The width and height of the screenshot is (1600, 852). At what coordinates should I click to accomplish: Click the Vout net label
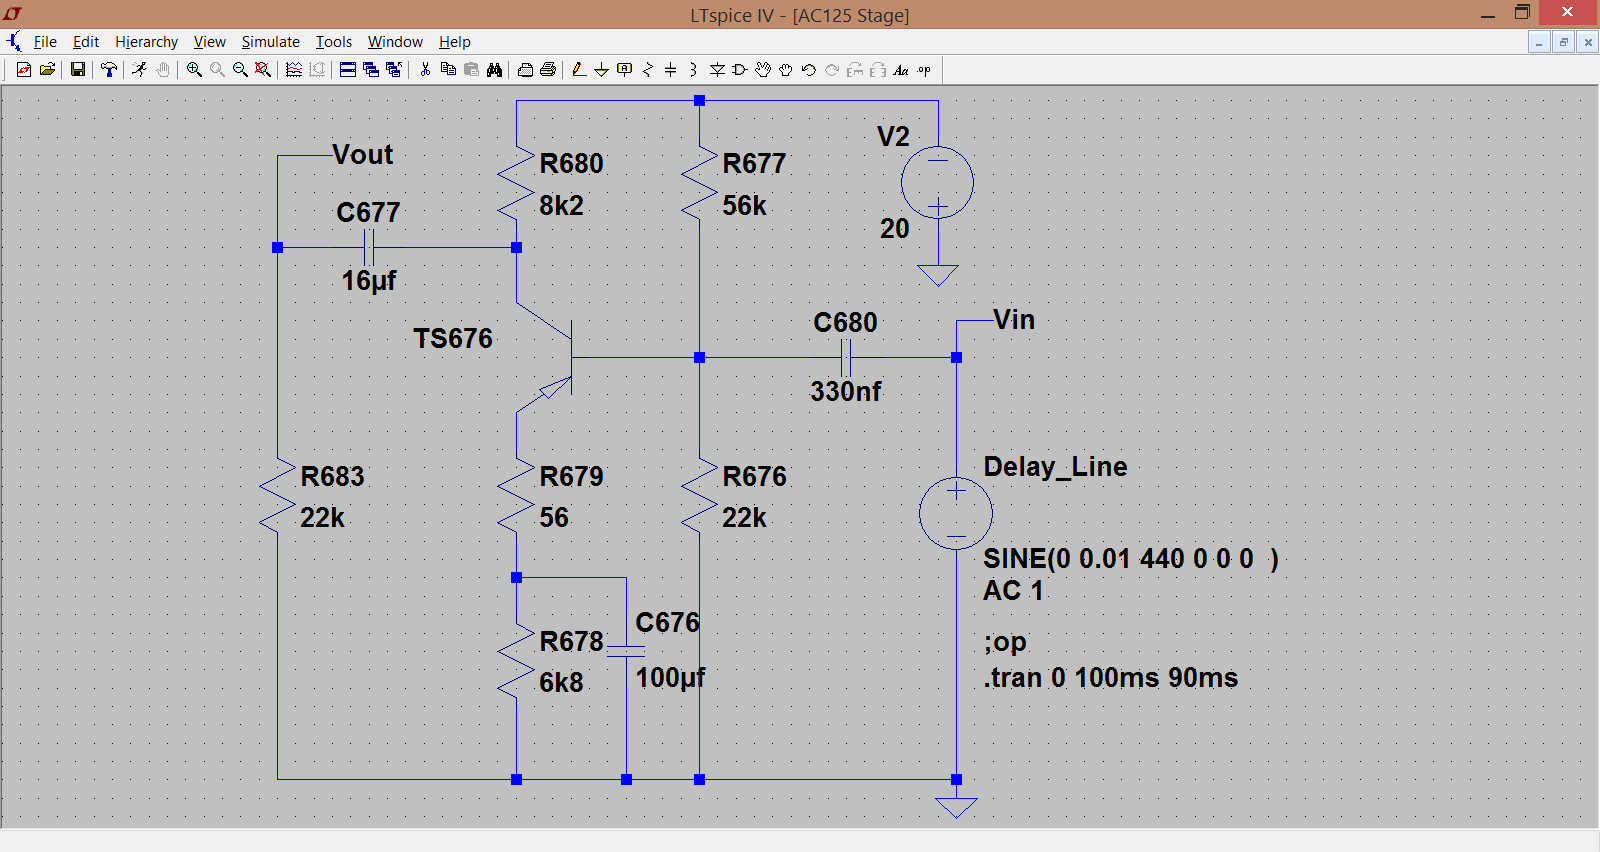363,154
